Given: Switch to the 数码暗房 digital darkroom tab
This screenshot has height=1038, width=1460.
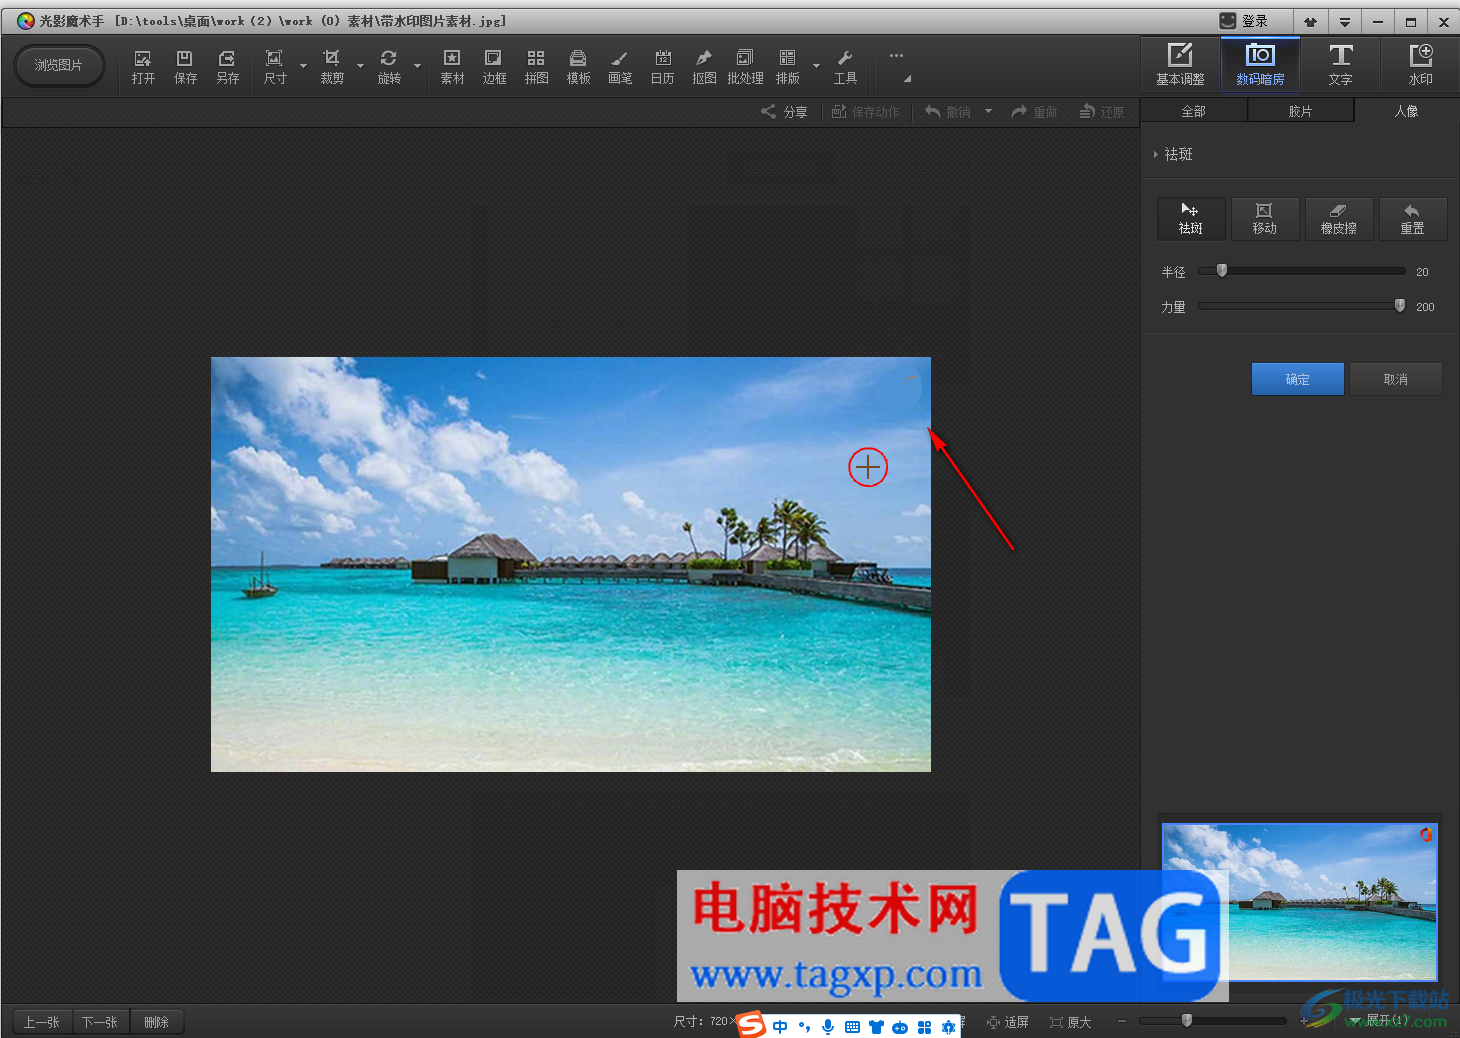Looking at the screenshot, I should (1260, 65).
